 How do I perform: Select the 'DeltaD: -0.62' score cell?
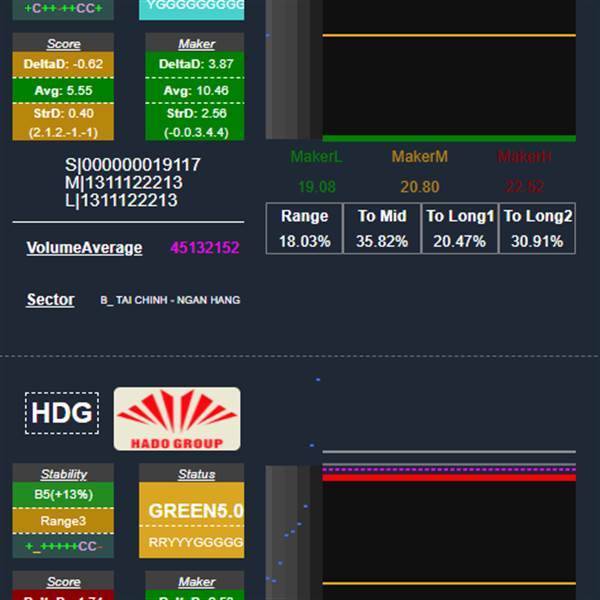click(x=63, y=64)
